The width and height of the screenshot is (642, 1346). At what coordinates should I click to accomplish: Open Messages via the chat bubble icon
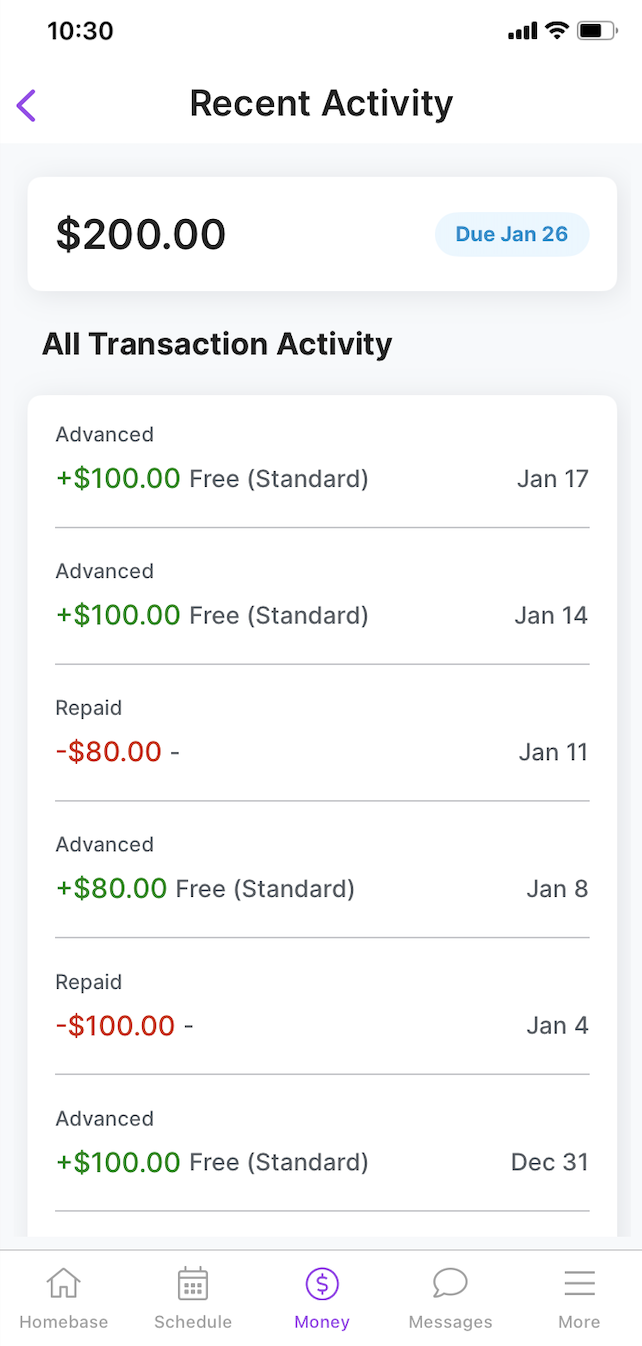tap(450, 1283)
